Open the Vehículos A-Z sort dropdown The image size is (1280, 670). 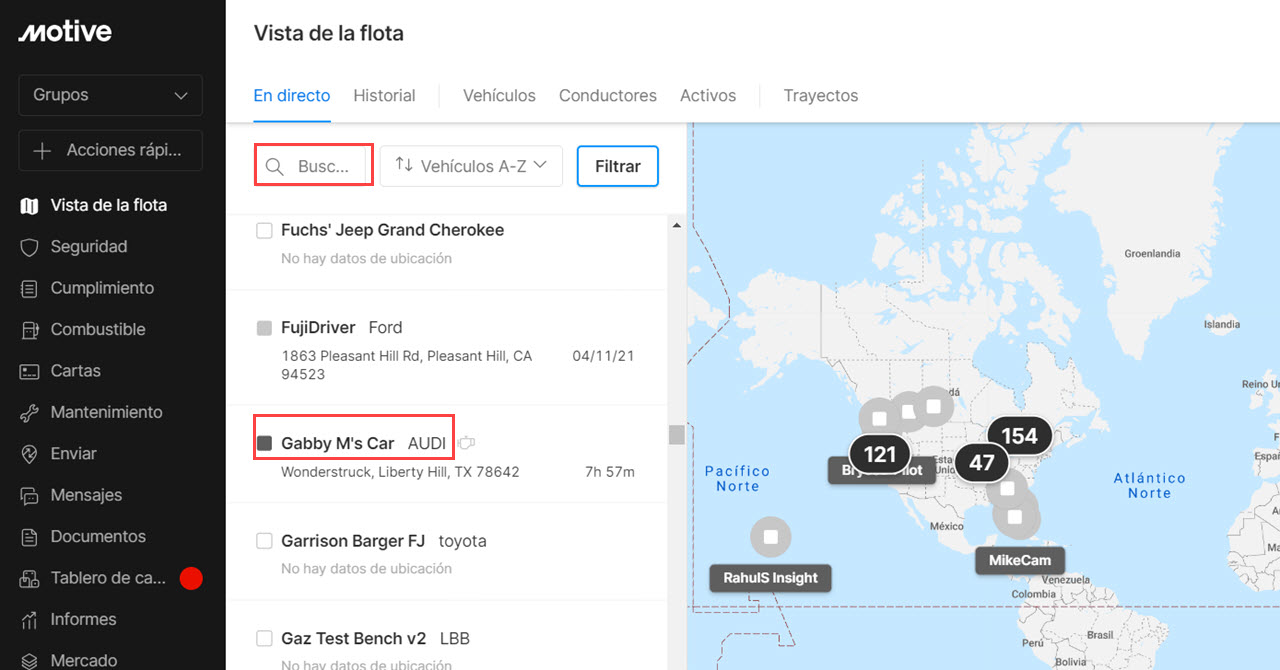[471, 166]
